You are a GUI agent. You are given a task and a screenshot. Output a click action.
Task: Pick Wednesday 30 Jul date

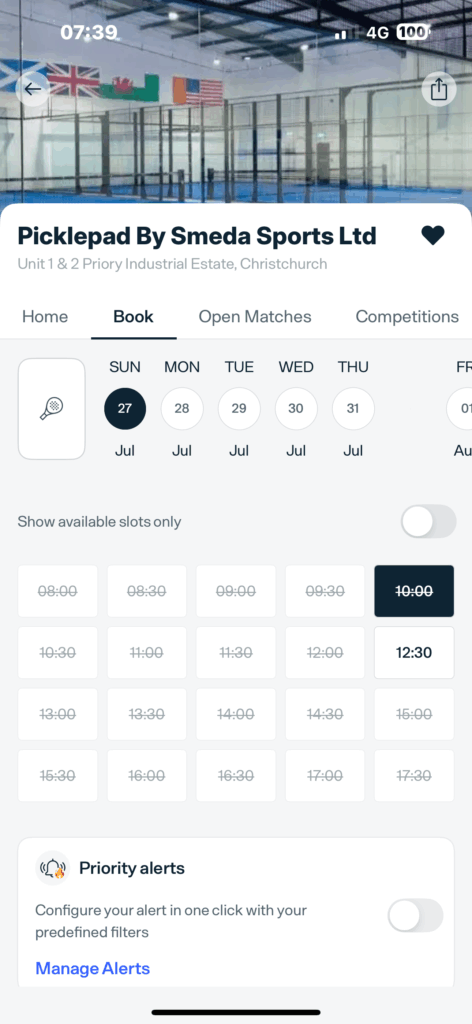click(x=296, y=408)
